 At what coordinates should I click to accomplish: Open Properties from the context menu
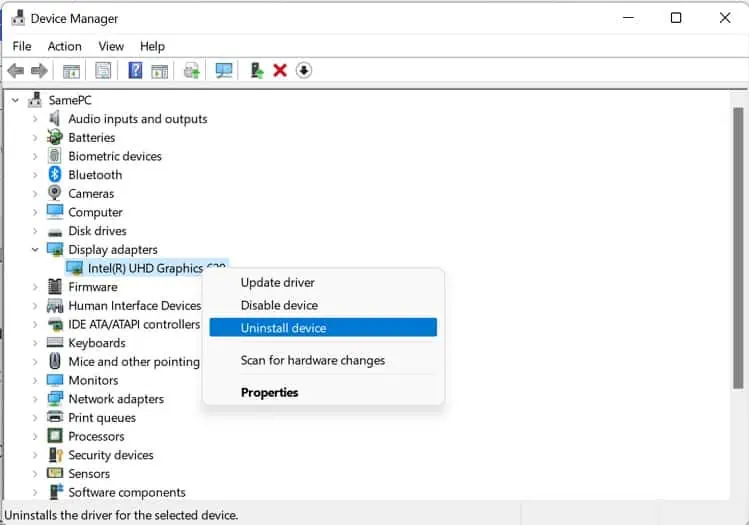pyautogui.click(x=269, y=393)
